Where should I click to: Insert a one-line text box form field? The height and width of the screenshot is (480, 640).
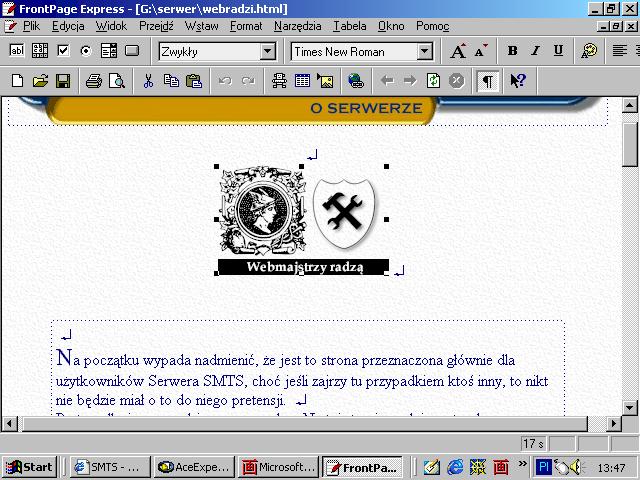coord(17,51)
